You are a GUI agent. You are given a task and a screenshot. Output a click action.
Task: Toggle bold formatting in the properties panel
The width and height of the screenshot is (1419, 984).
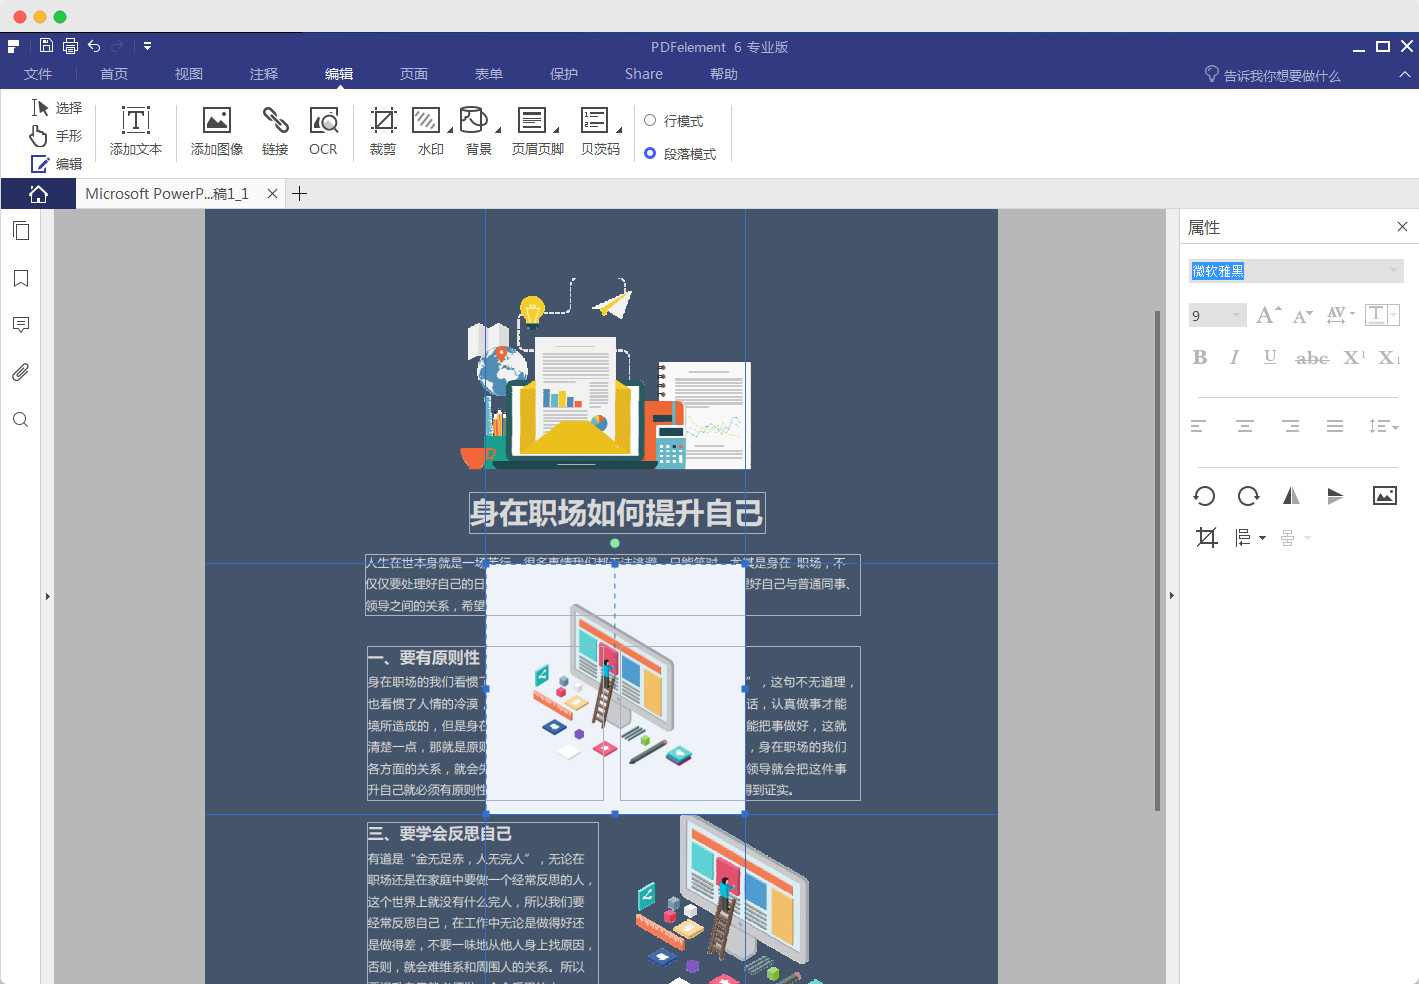[x=1200, y=357]
